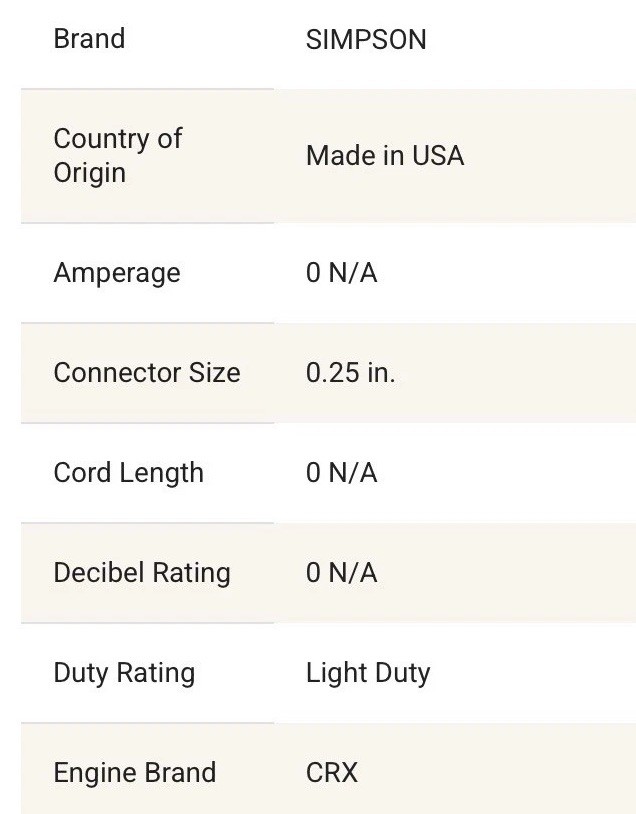Viewport: 636px width, 814px height.
Task: Click the Decibel Rating 0 N/A value
Action: [342, 573]
